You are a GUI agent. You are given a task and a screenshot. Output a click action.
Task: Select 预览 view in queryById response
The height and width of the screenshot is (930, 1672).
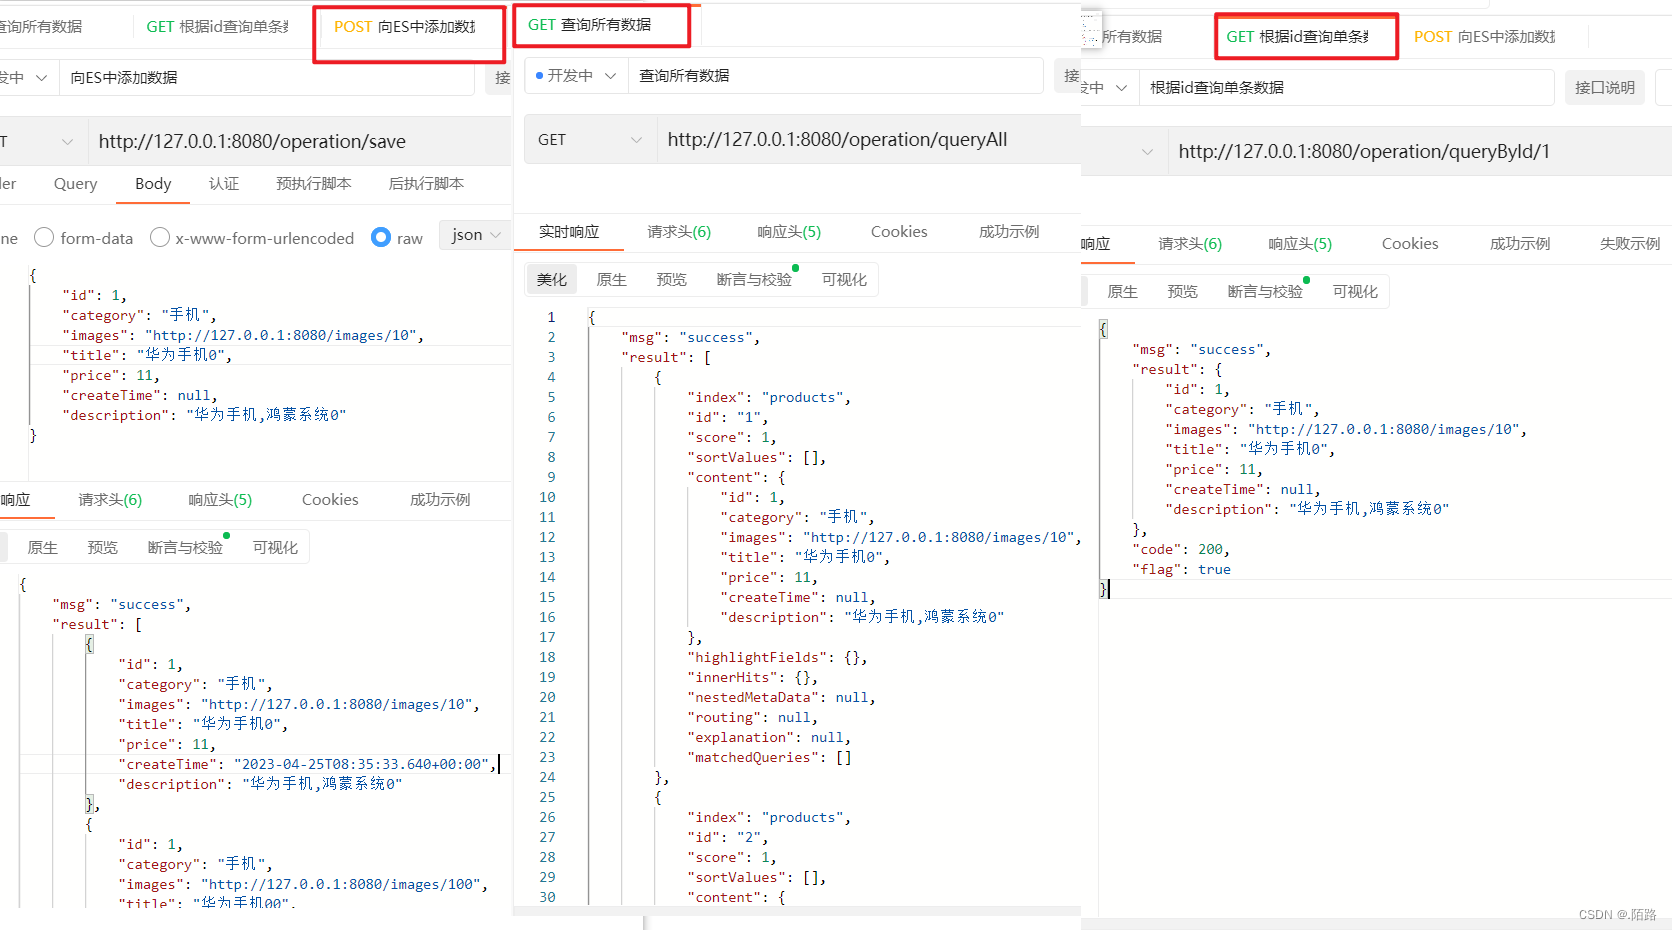pyautogui.click(x=1183, y=292)
